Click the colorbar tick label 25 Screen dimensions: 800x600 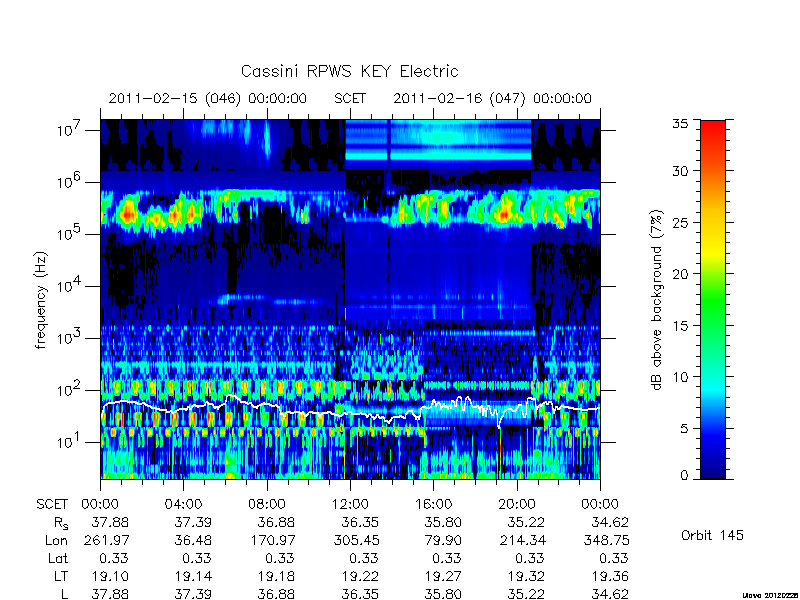(x=680, y=222)
